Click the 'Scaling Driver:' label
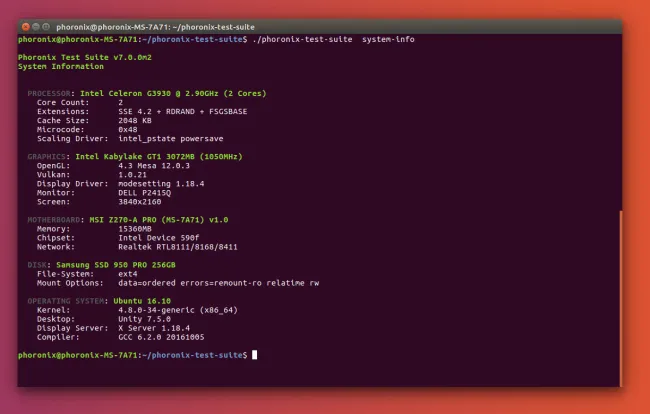650x414 pixels. (73, 138)
